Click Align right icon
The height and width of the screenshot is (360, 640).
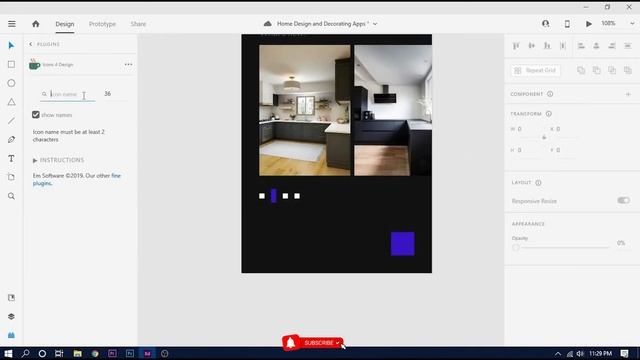(x=612, y=46)
